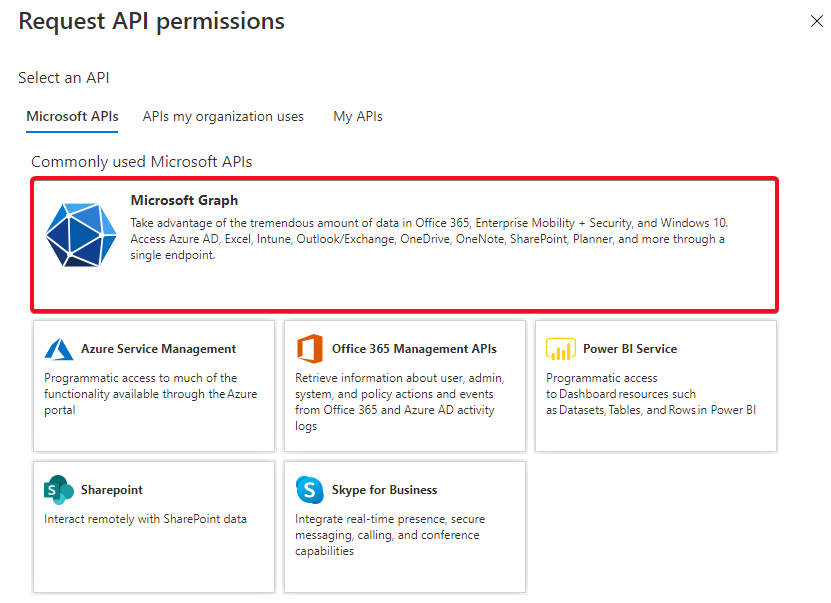Click the Azure Service Management logo icon

59,349
